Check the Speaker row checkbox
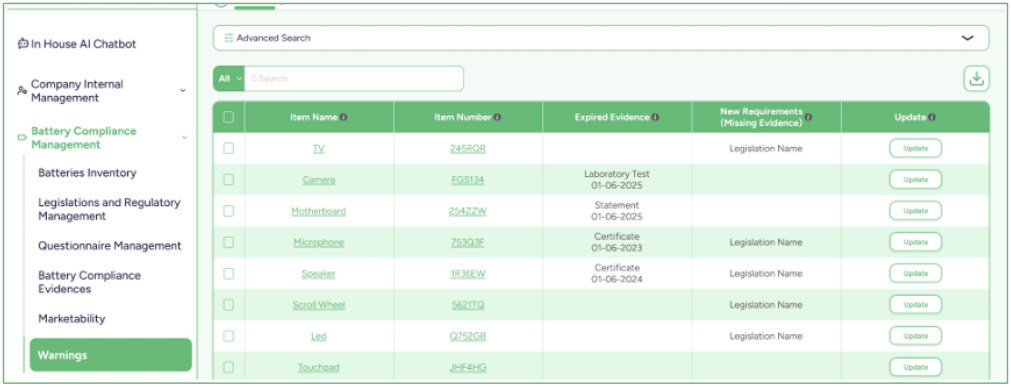Viewport: 1011px width, 387px height. coord(228,273)
